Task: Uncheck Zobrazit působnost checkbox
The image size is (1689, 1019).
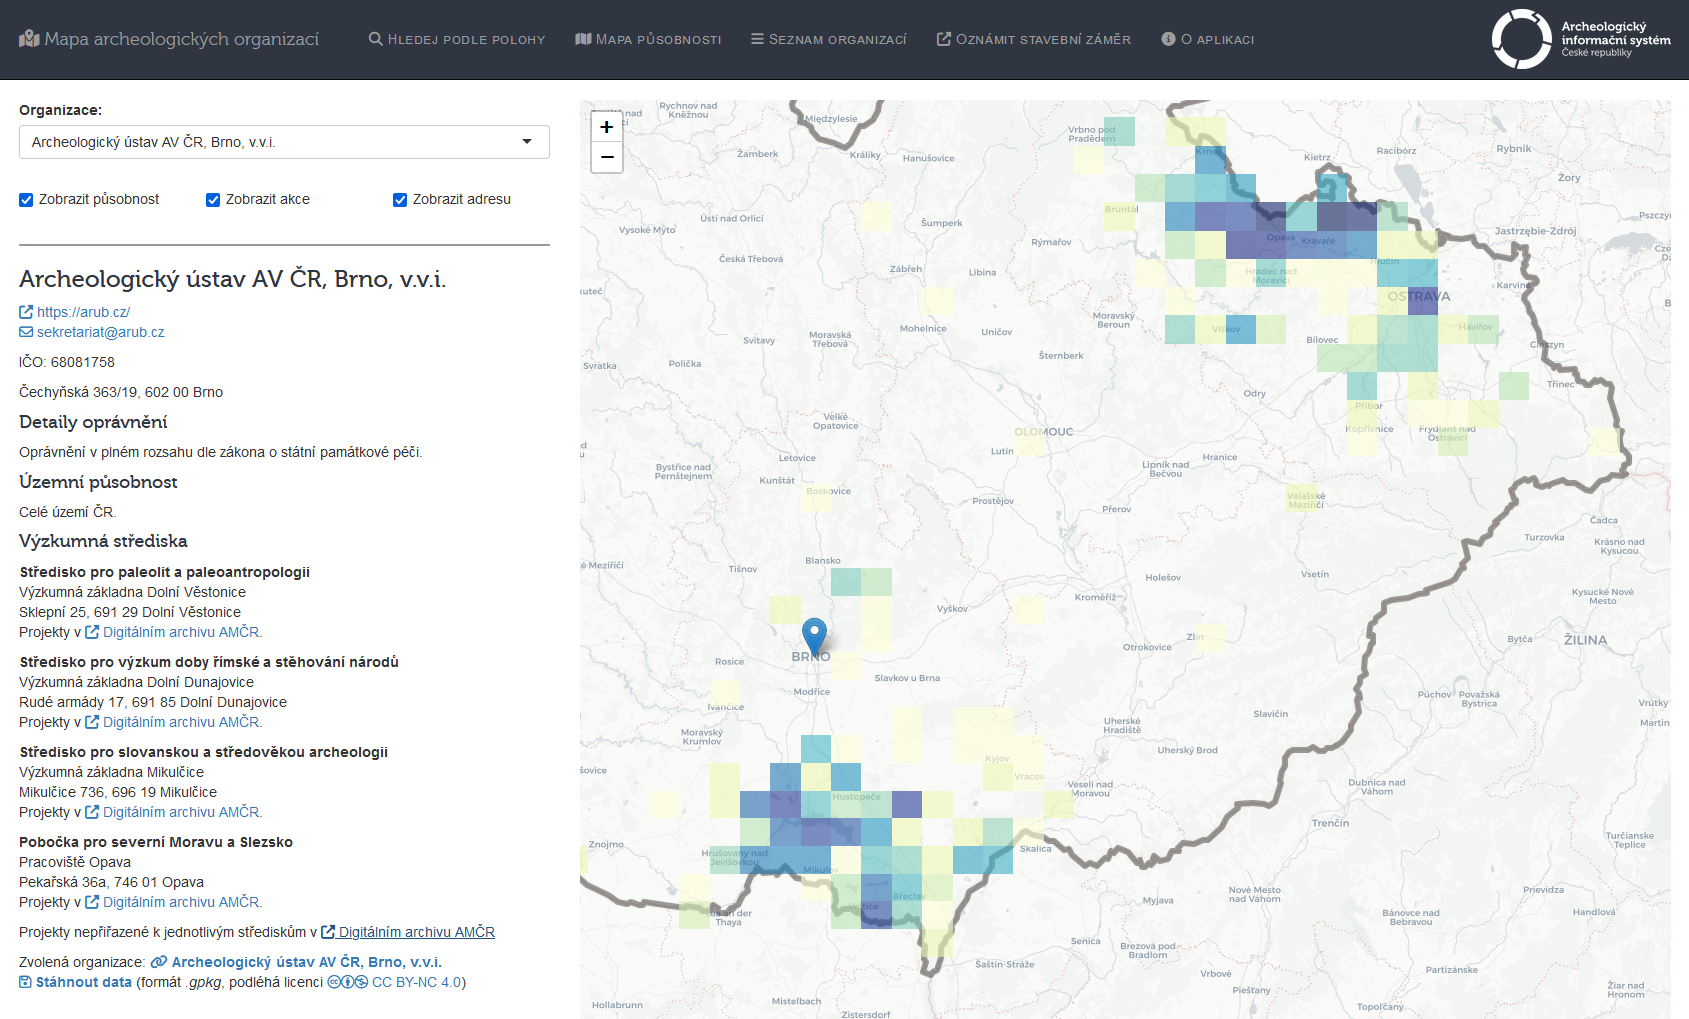Action: [26, 200]
